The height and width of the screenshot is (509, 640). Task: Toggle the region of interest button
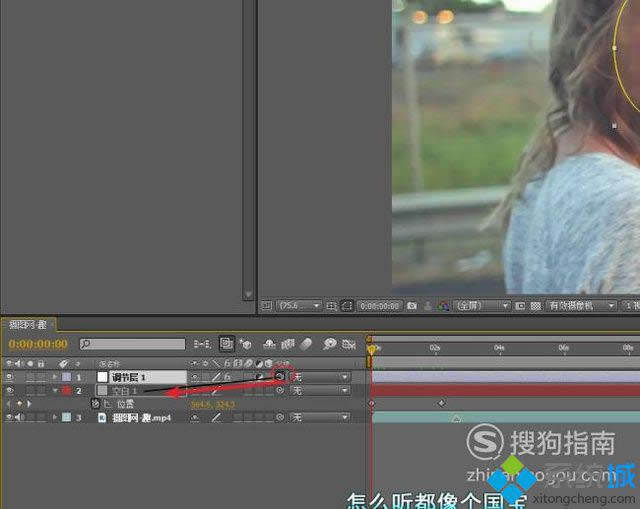click(520, 306)
